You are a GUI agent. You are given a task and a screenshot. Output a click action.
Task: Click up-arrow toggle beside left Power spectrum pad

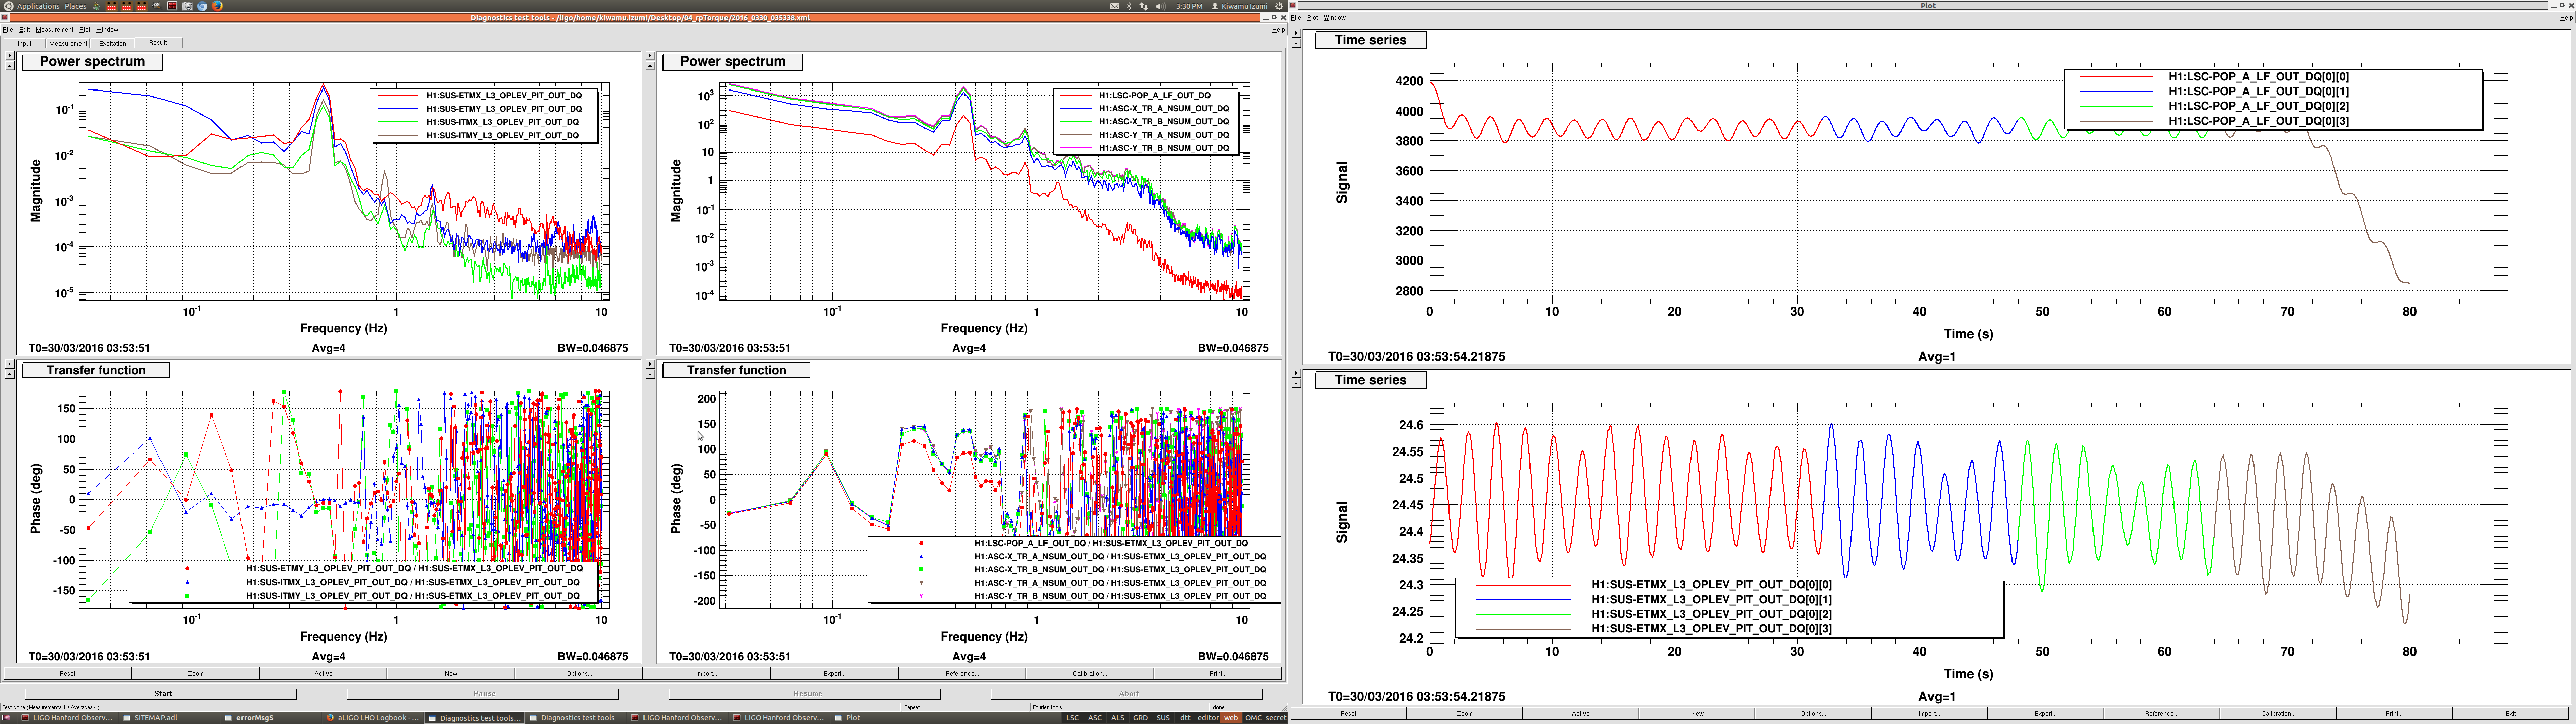[x=9, y=66]
